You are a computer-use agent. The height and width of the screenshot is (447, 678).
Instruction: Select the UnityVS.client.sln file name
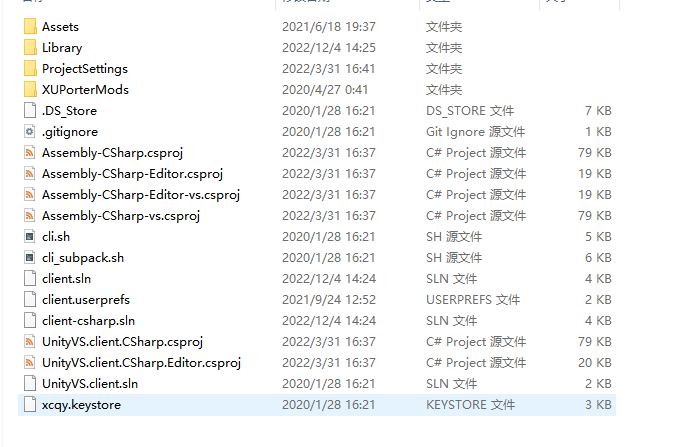tap(90, 384)
